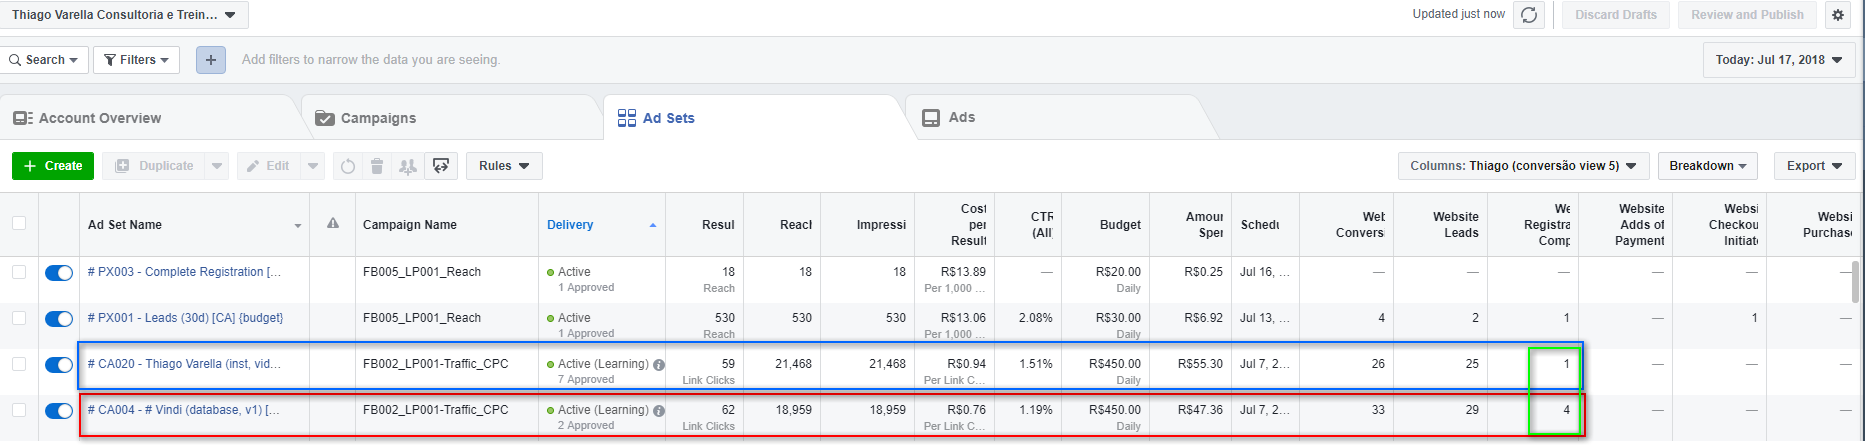Toggle off the PX003 Complete Registration ad set

tap(59, 273)
